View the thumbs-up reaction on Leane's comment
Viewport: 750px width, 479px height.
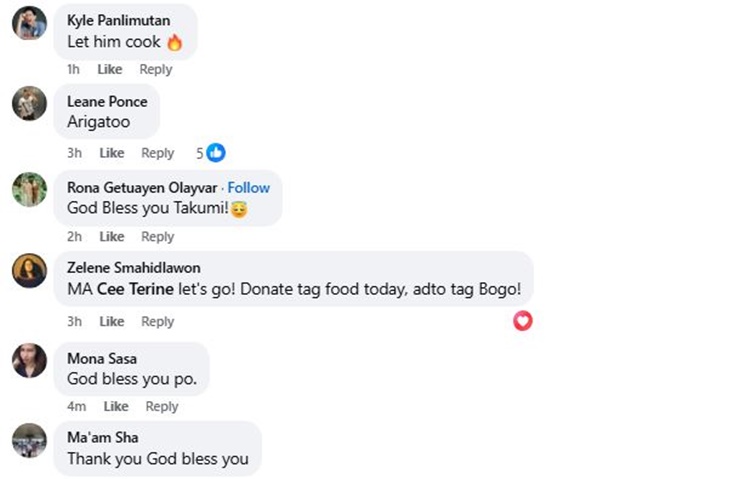click(215, 153)
